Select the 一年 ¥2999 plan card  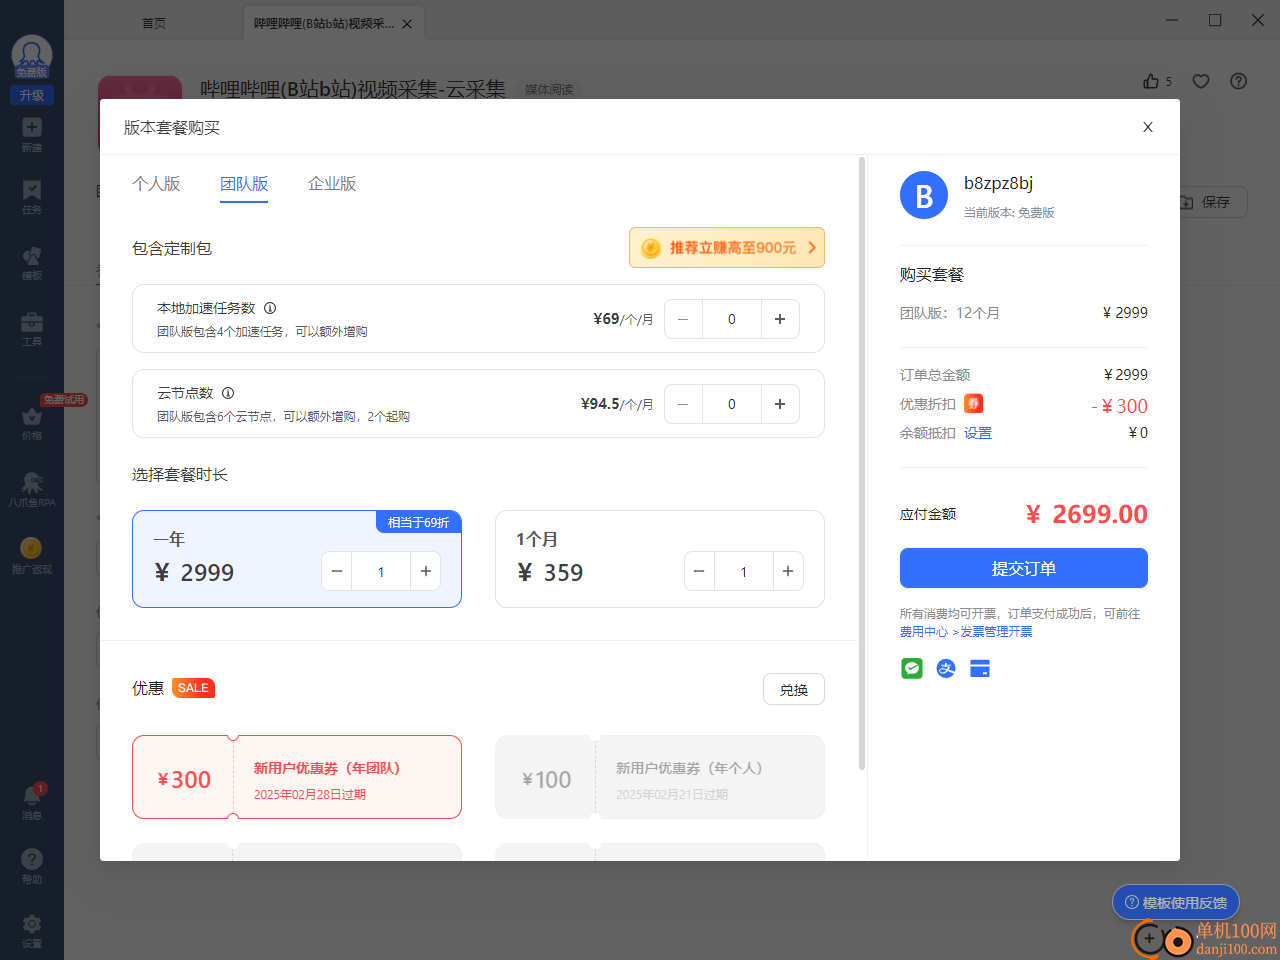pos(297,559)
